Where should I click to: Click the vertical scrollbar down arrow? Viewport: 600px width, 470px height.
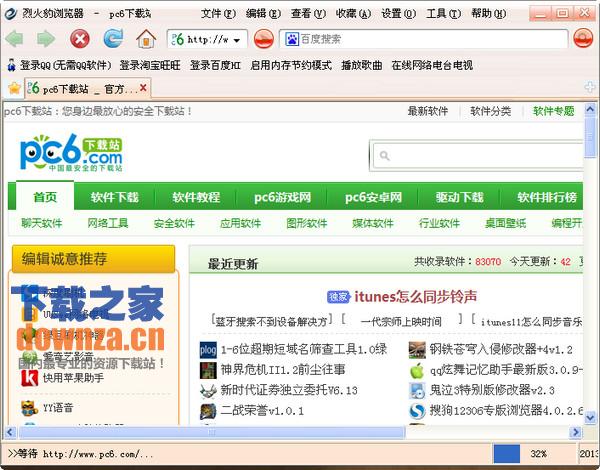point(590,417)
